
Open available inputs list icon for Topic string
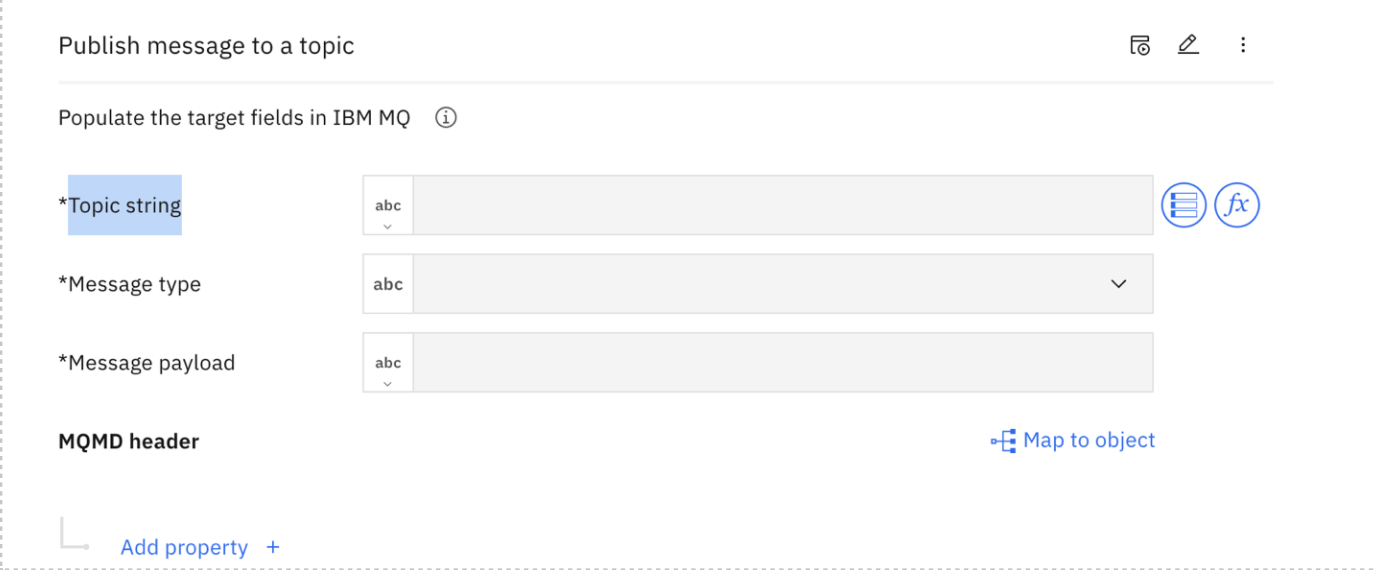(1183, 205)
